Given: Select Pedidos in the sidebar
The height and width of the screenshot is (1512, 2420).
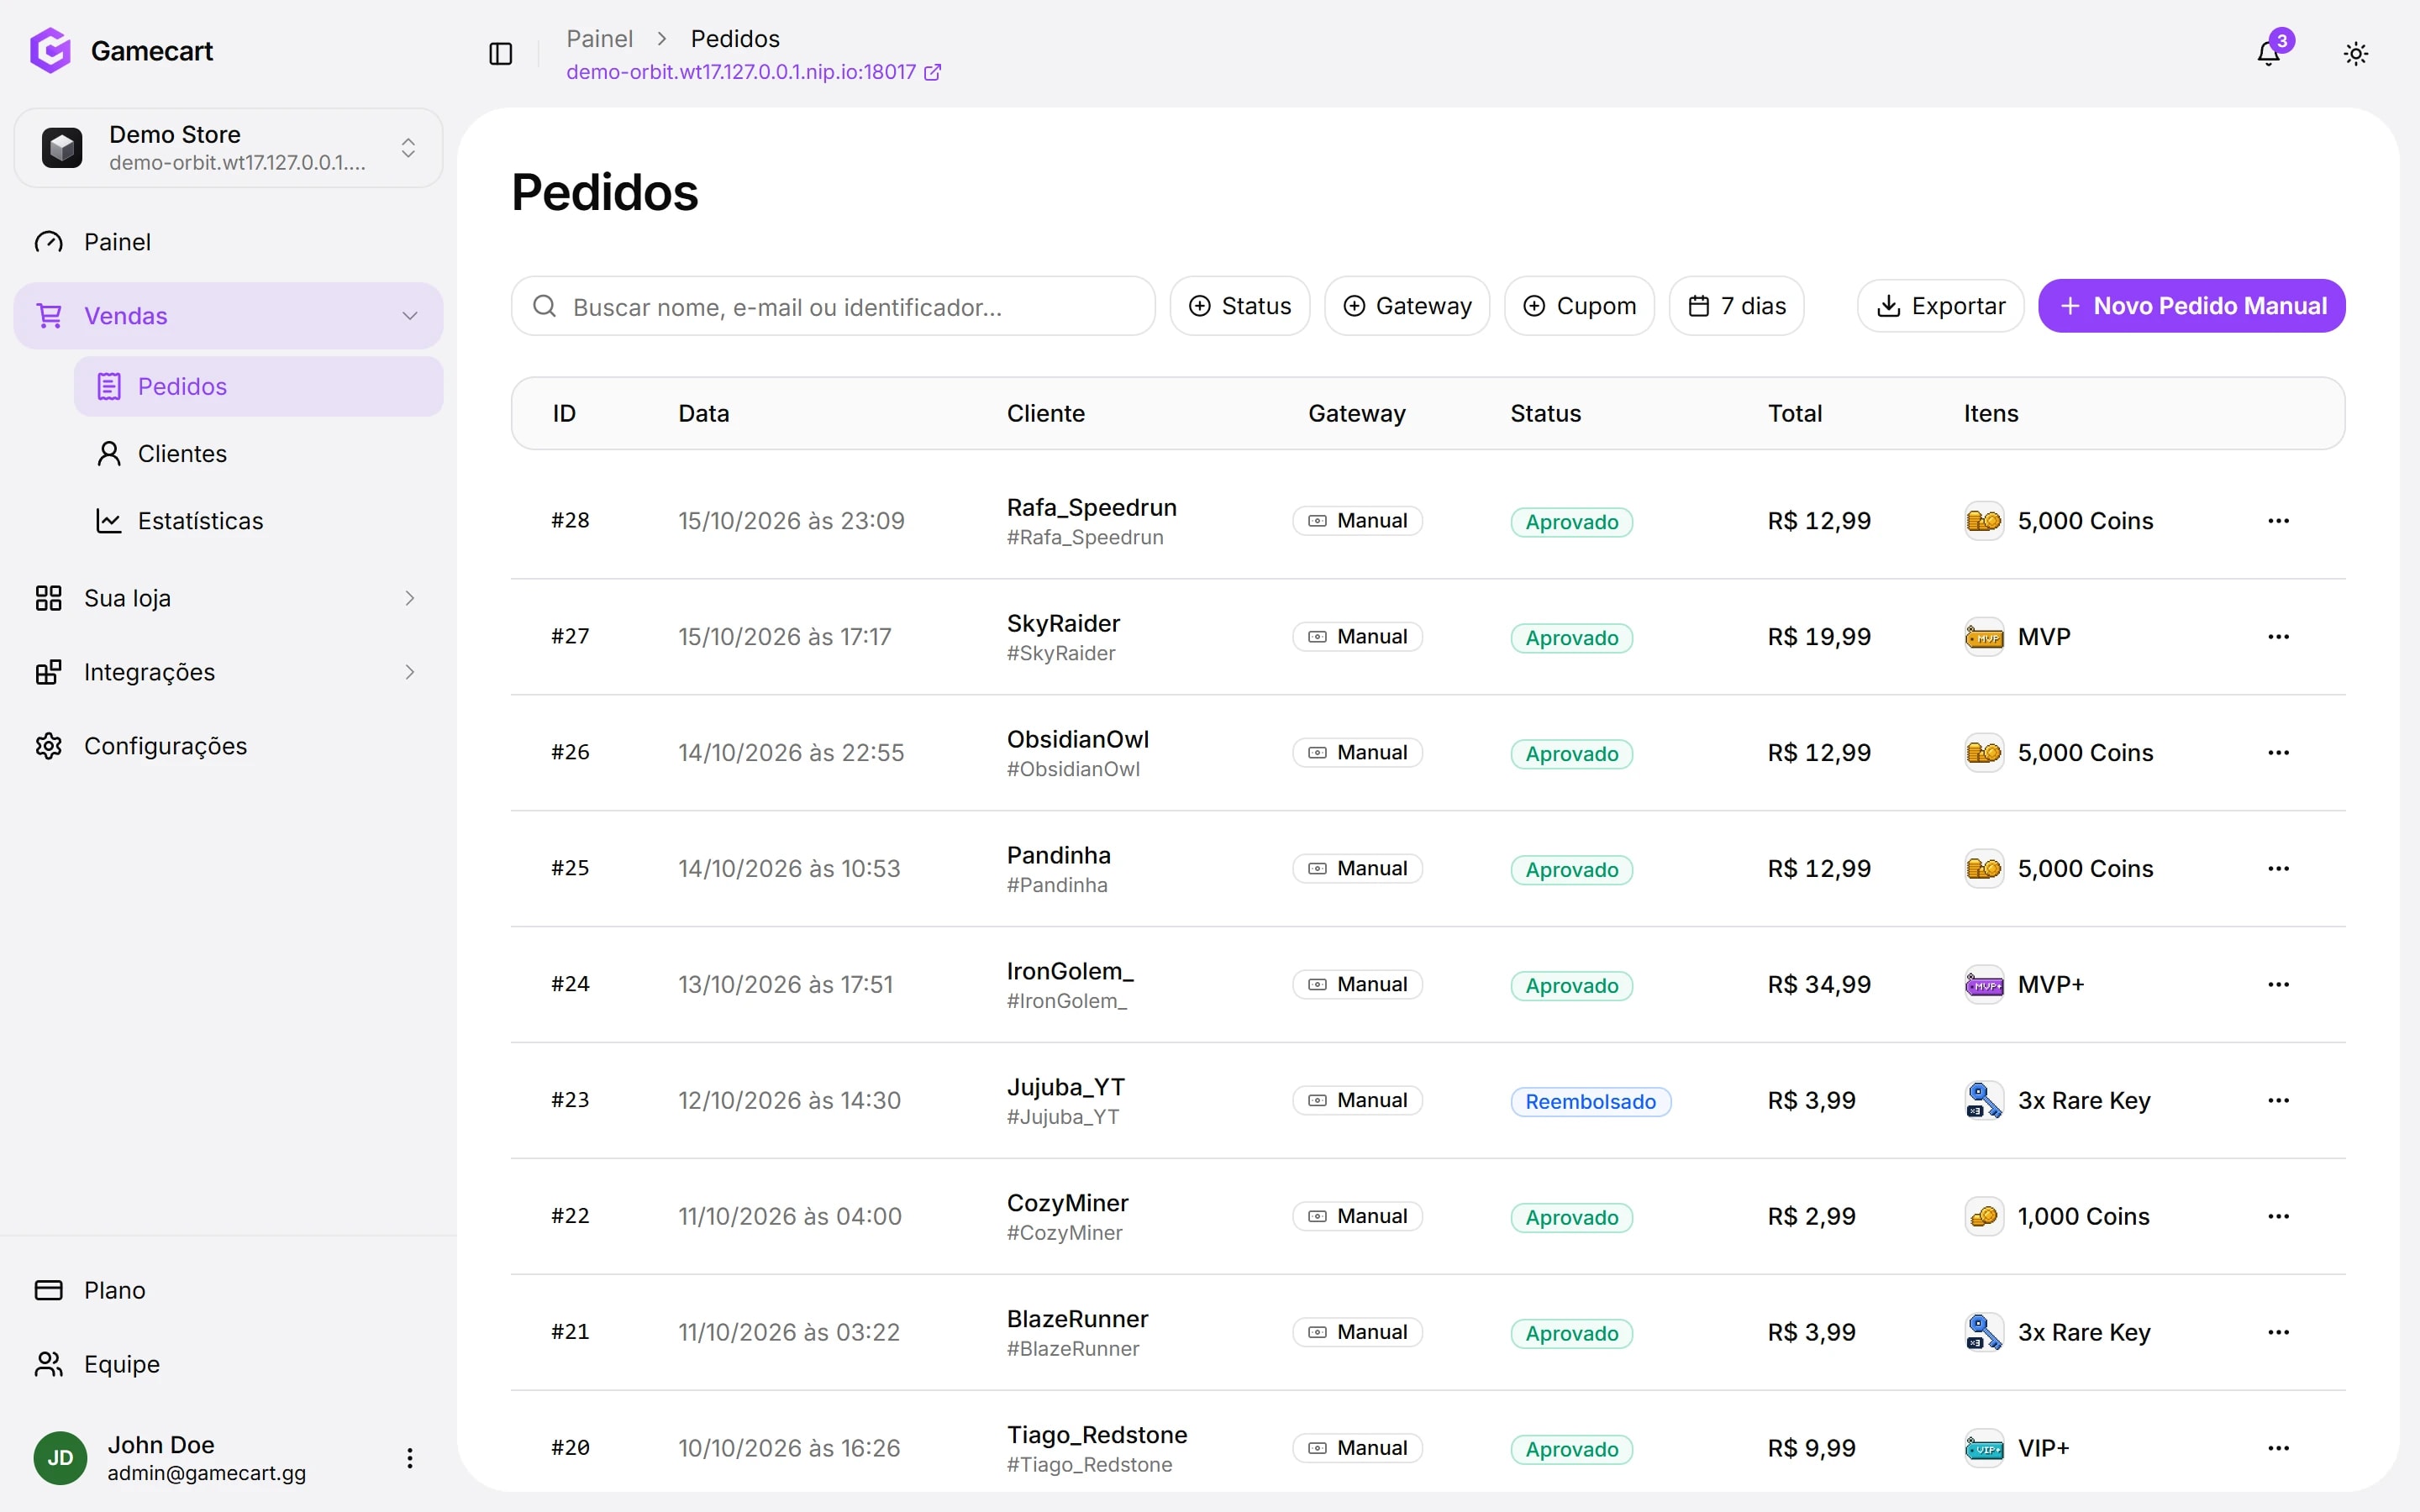Looking at the screenshot, I should (x=258, y=386).
